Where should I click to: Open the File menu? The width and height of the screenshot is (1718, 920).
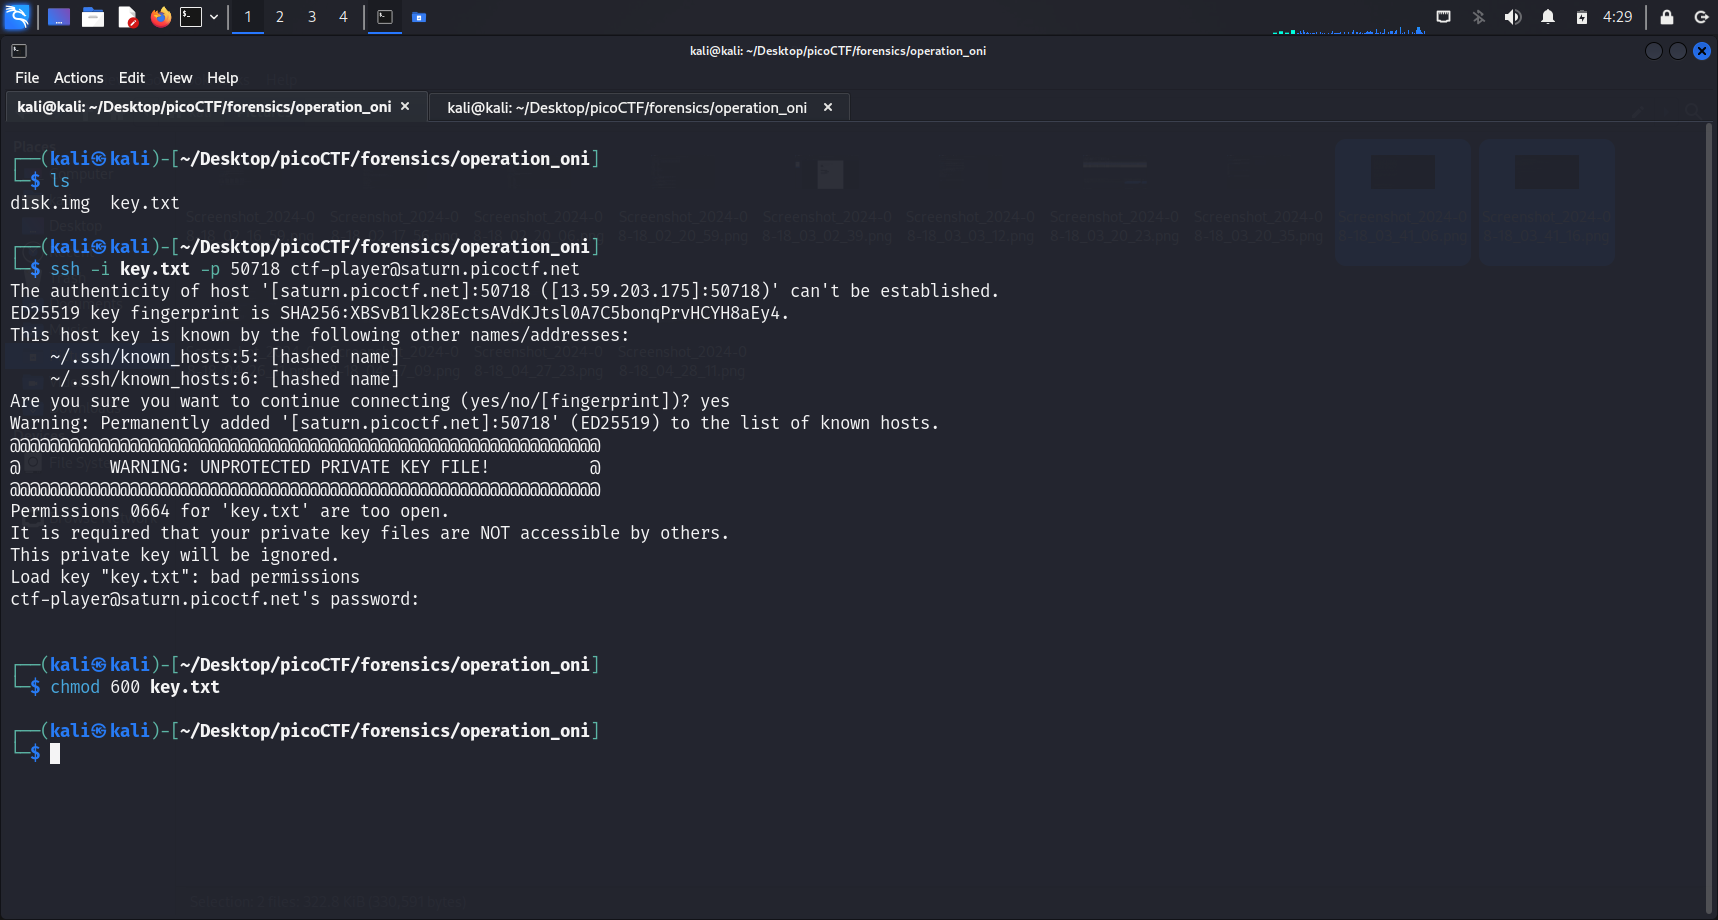27,78
